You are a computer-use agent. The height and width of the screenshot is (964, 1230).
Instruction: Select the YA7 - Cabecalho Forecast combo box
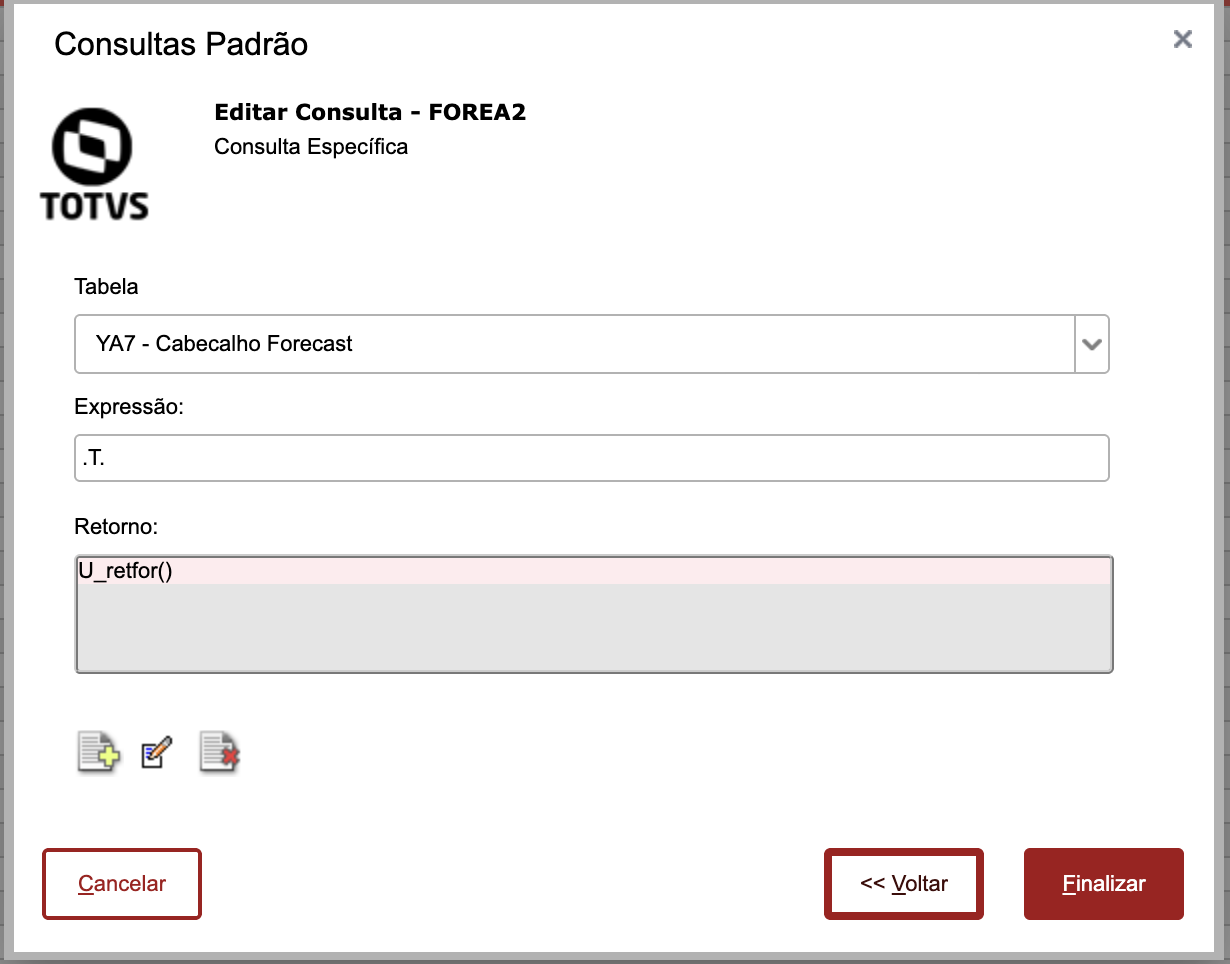click(592, 344)
